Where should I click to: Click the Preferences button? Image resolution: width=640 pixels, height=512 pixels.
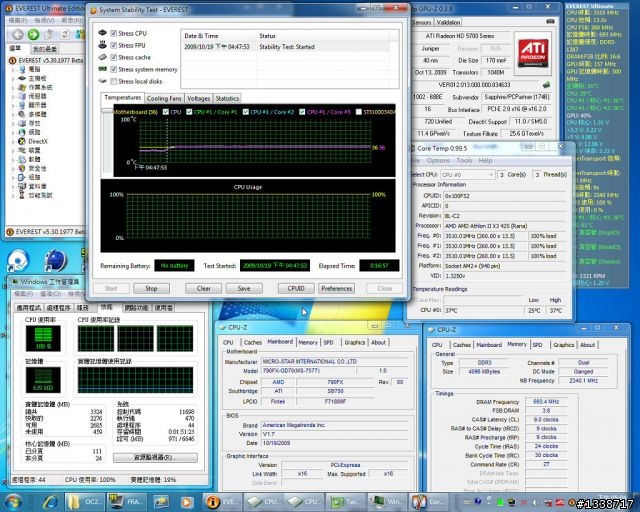(336, 288)
